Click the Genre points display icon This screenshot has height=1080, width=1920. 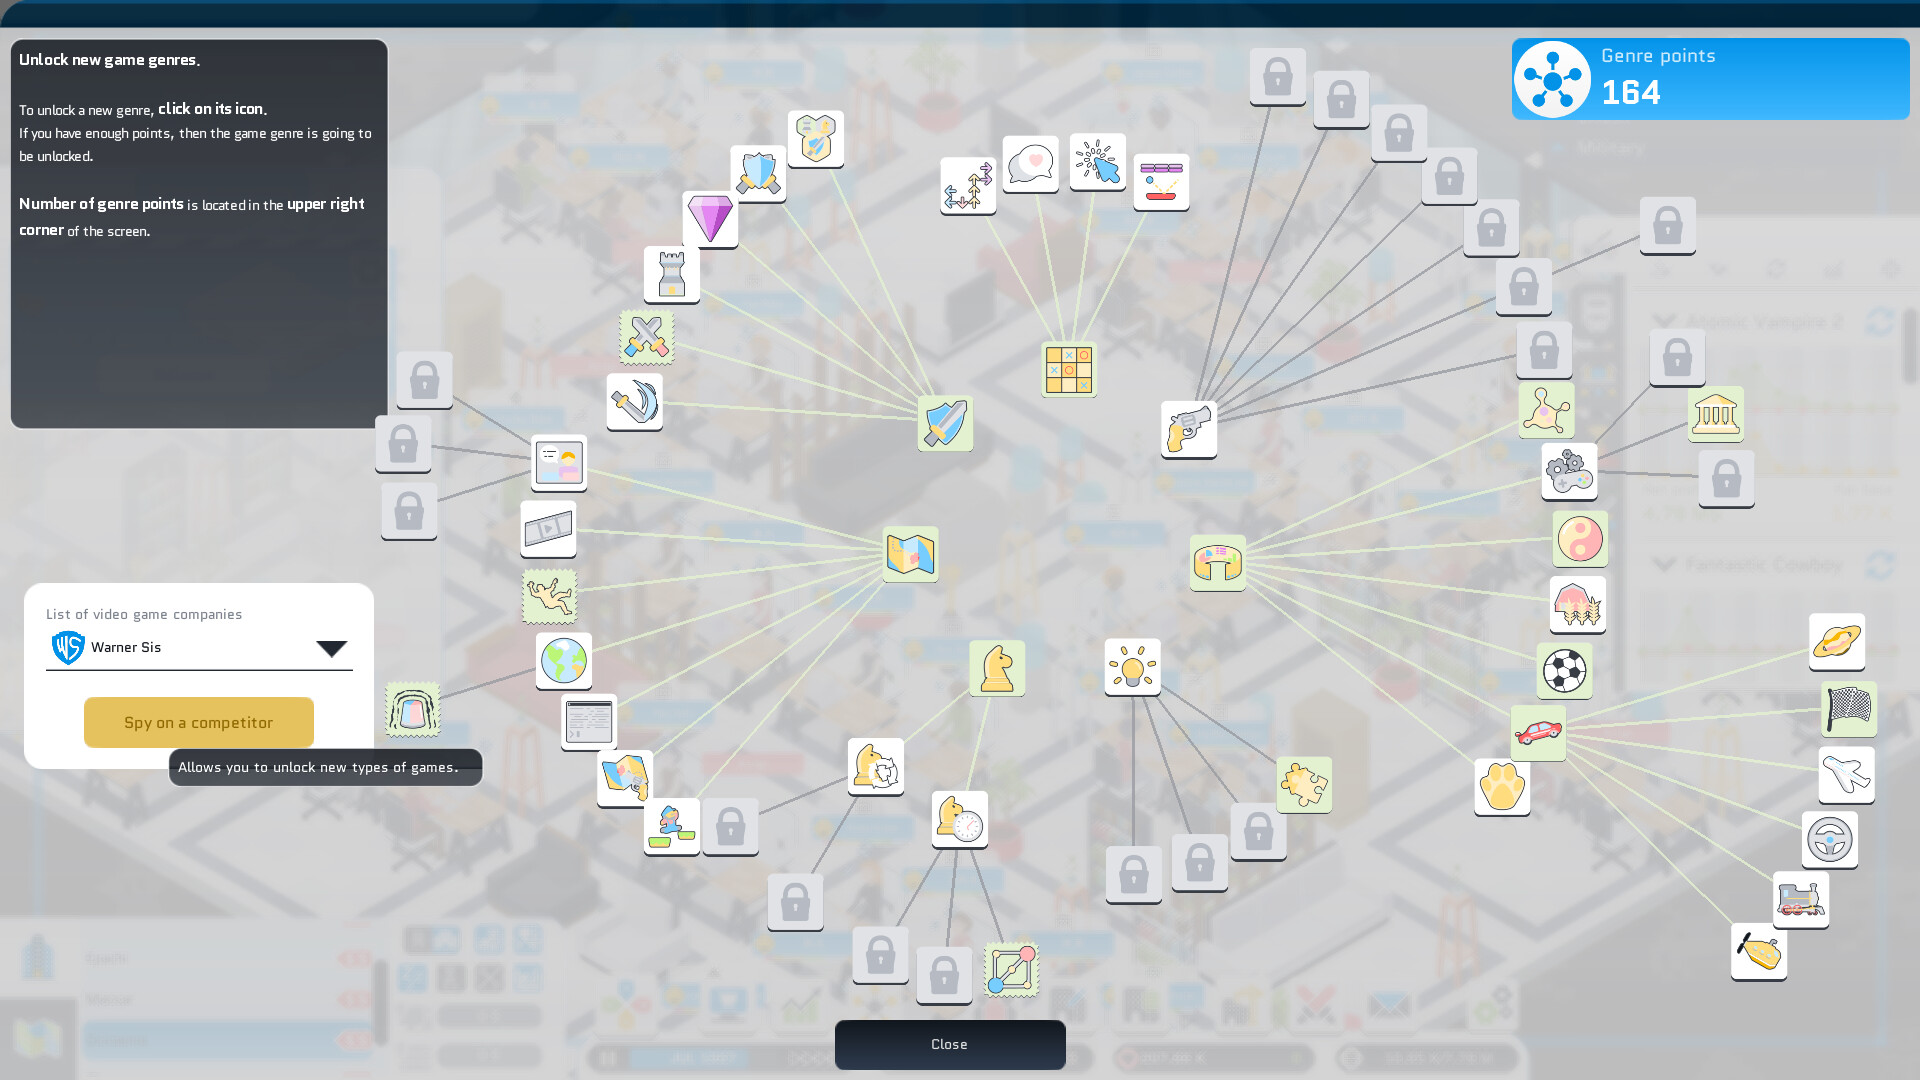click(x=1553, y=78)
